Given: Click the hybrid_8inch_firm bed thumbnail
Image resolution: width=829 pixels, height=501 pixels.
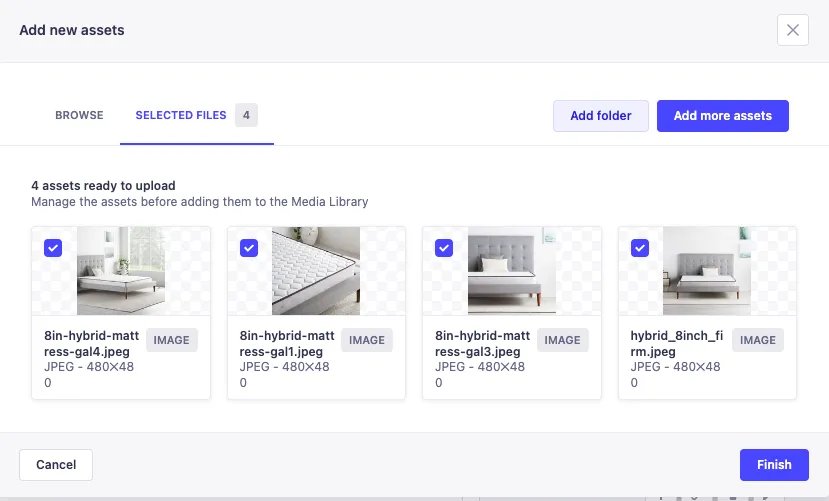Looking at the screenshot, I should coord(707,271).
